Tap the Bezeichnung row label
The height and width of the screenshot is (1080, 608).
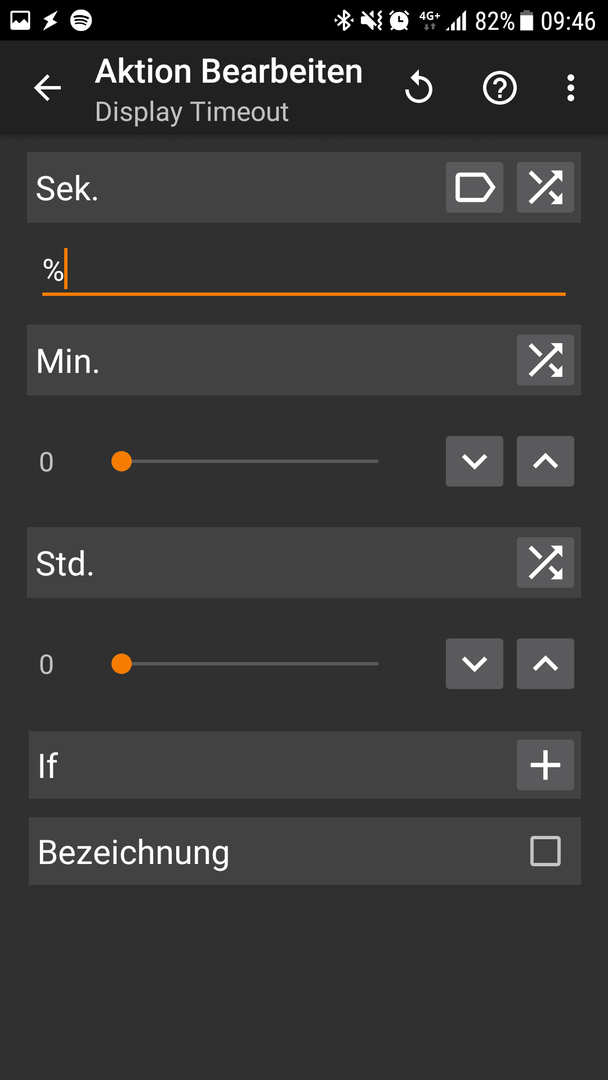pyautogui.click(x=134, y=853)
